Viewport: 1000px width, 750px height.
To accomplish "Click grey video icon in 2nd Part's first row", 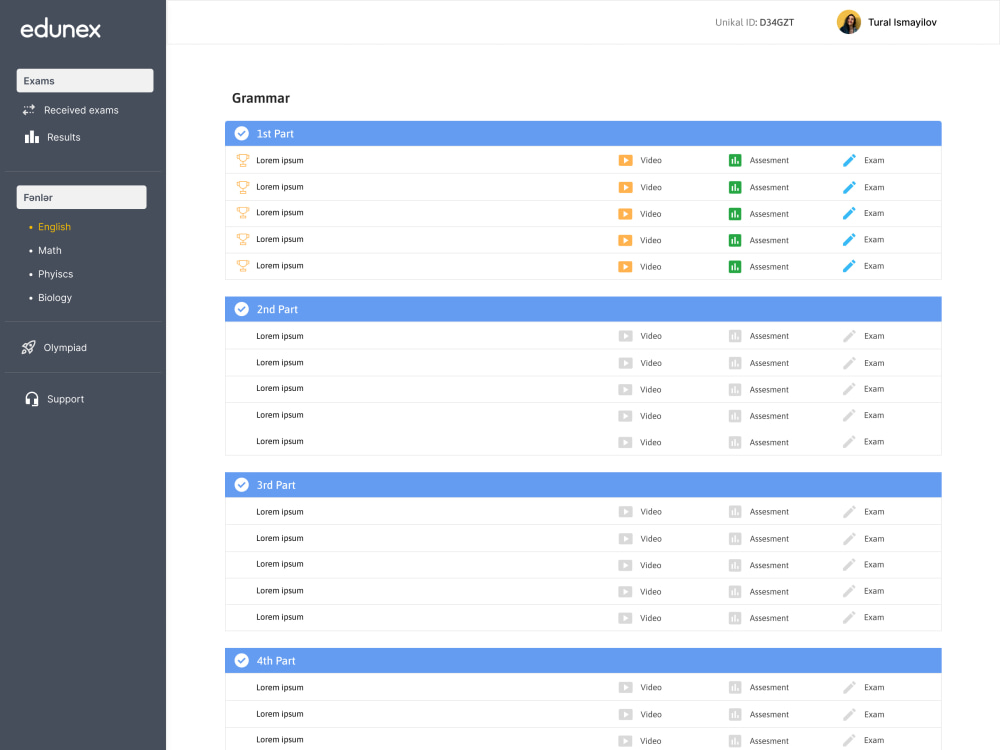I will 626,336.
